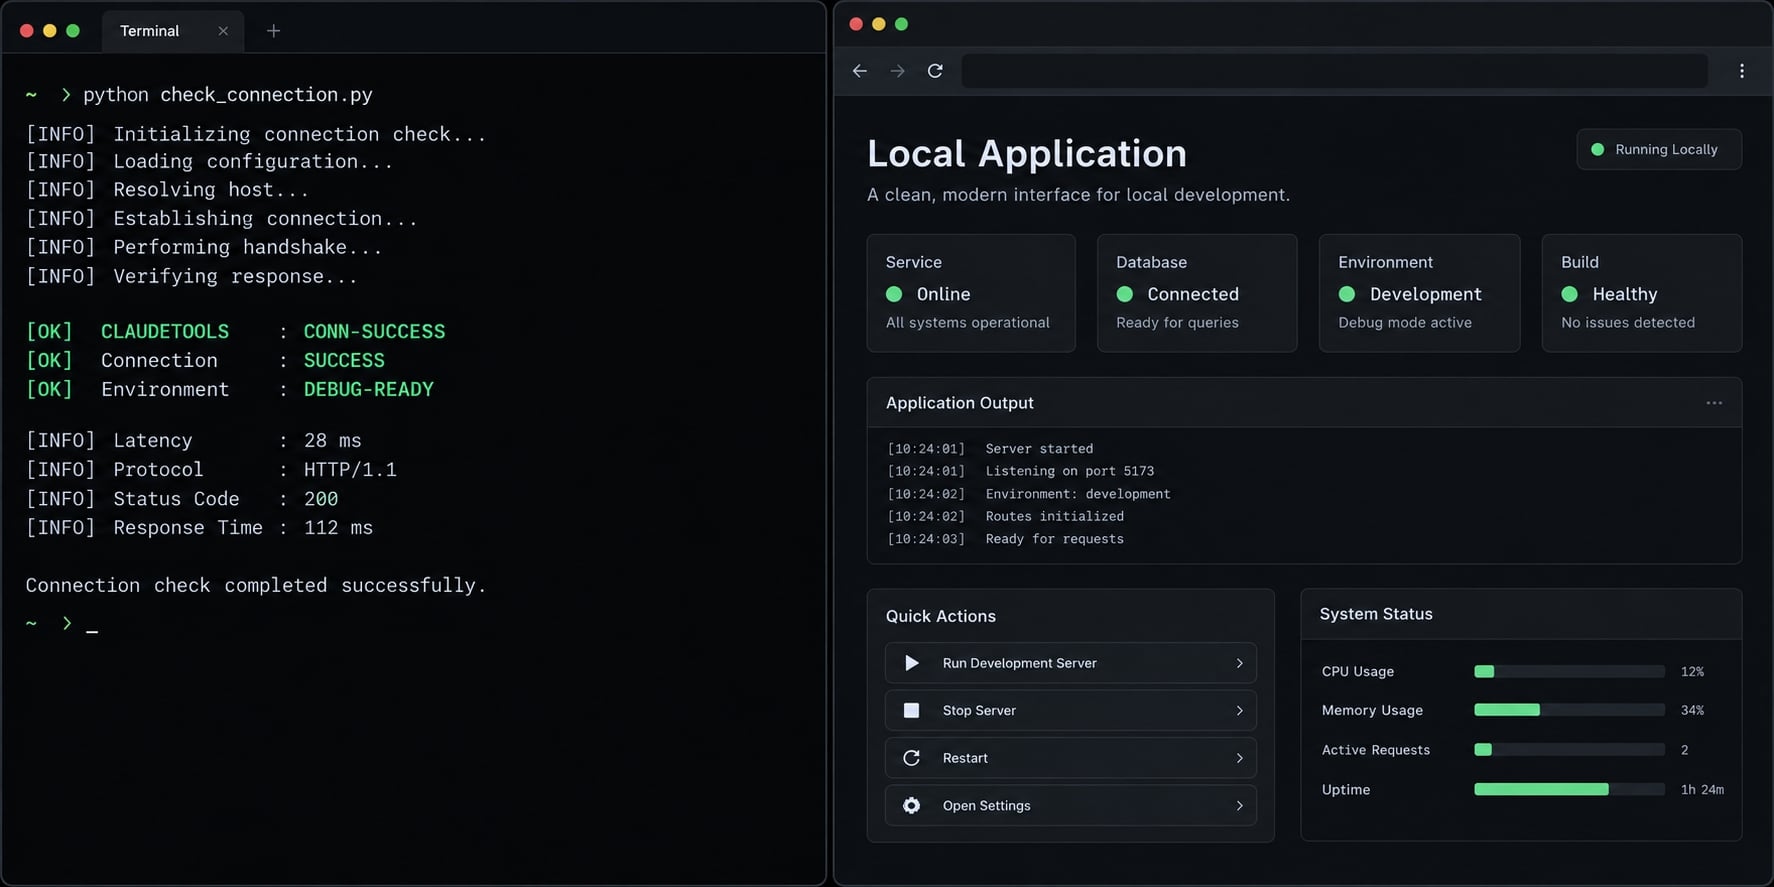Click the stop square icon

911,710
